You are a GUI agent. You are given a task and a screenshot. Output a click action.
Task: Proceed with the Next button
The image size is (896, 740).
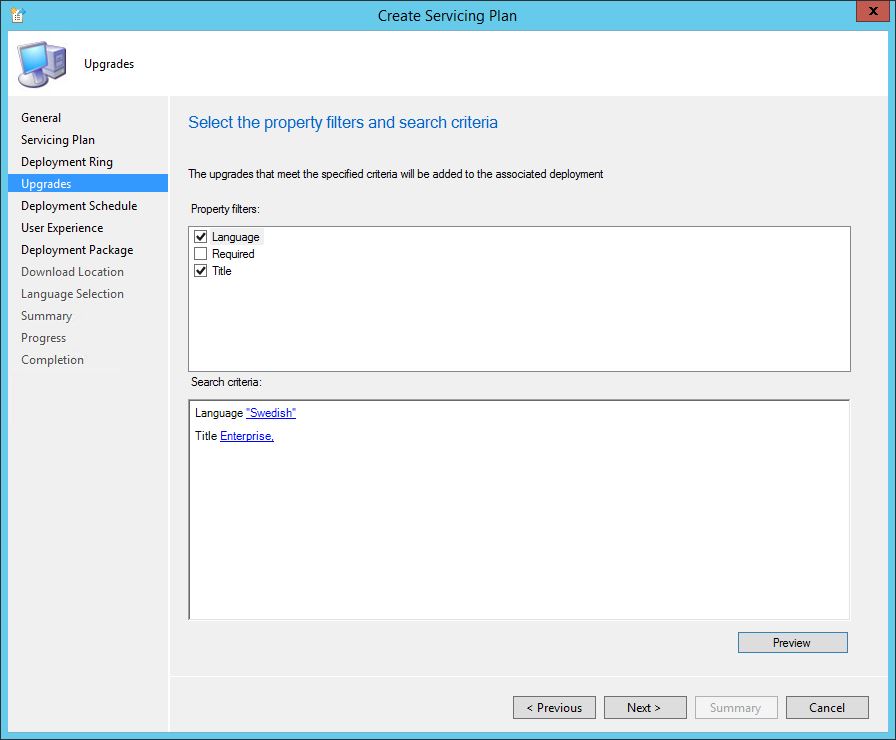coord(645,707)
